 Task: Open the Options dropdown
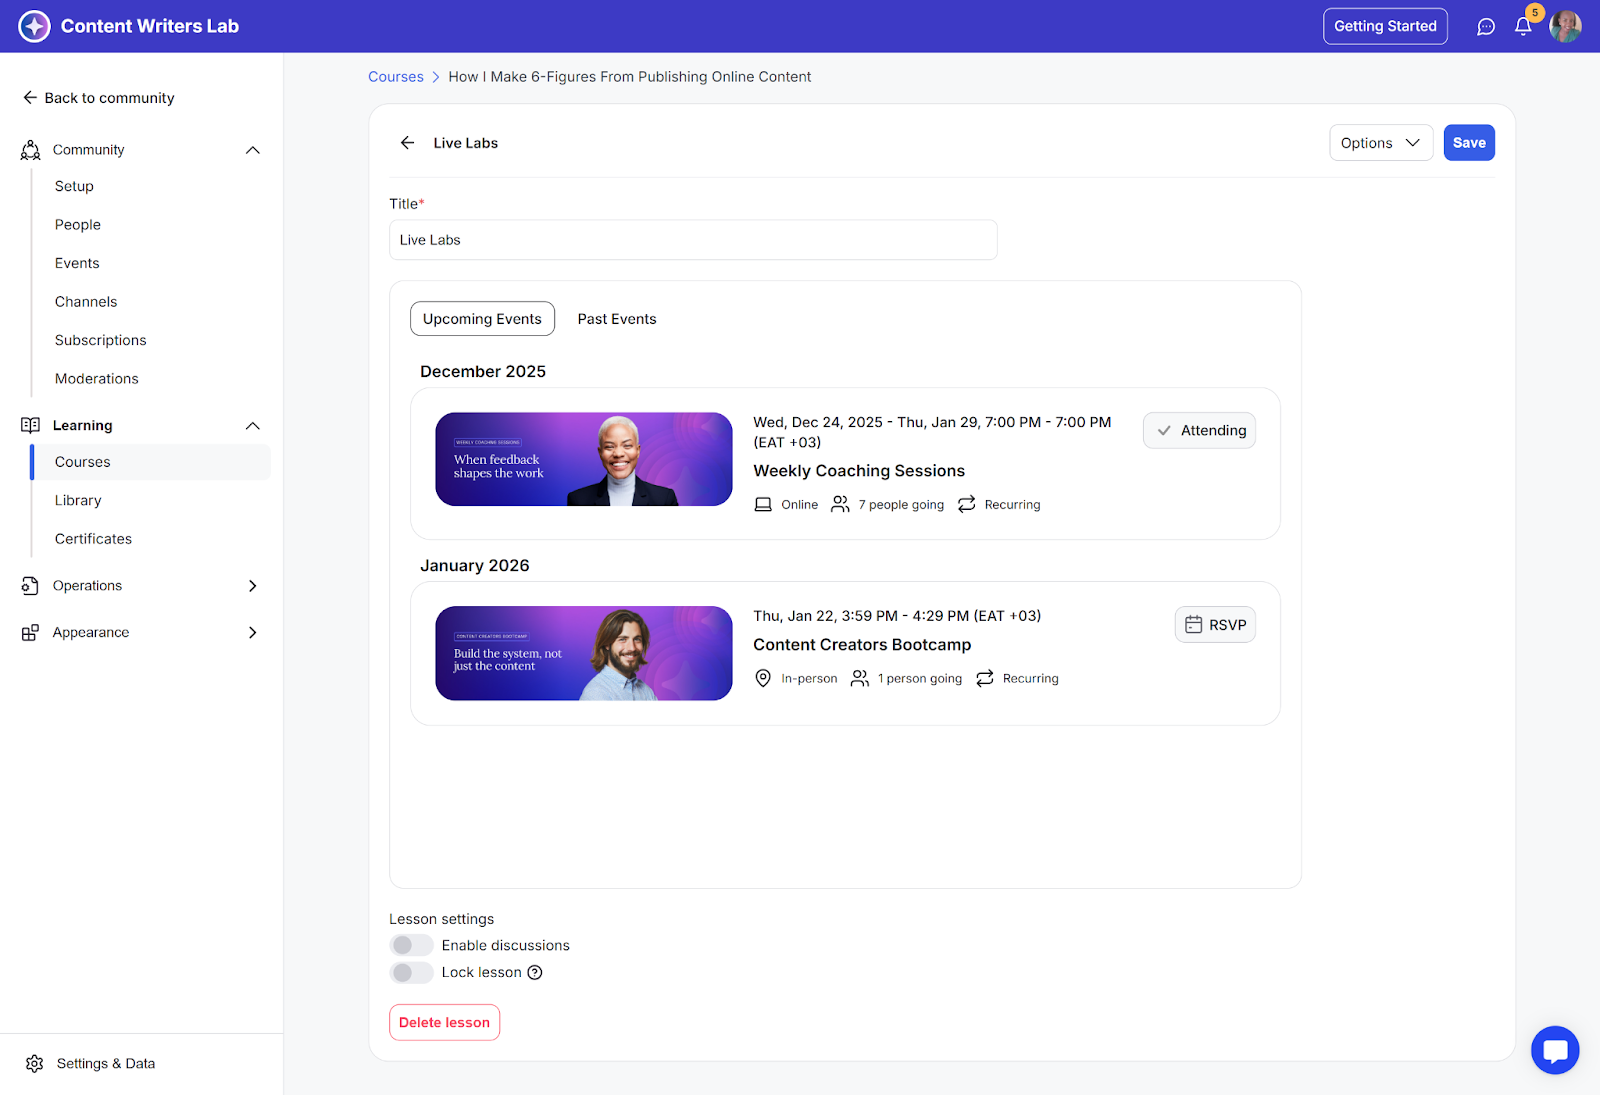(1381, 143)
